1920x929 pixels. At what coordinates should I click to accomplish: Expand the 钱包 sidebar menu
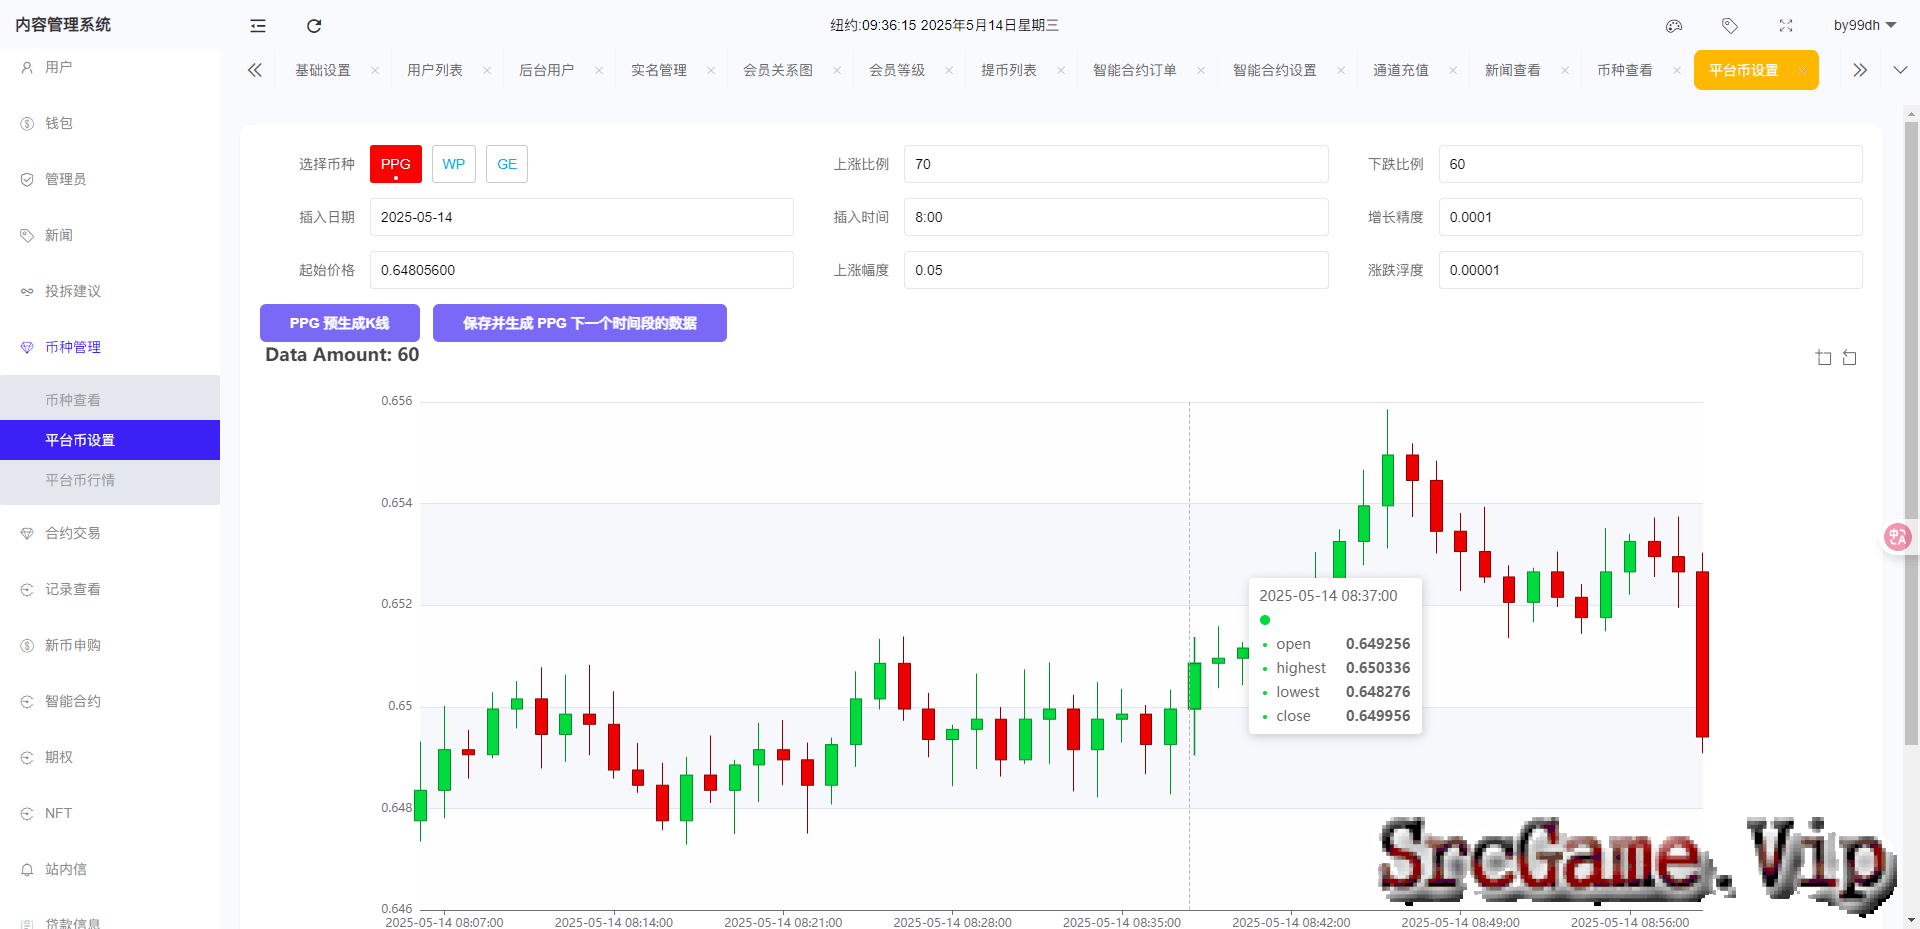[110, 123]
